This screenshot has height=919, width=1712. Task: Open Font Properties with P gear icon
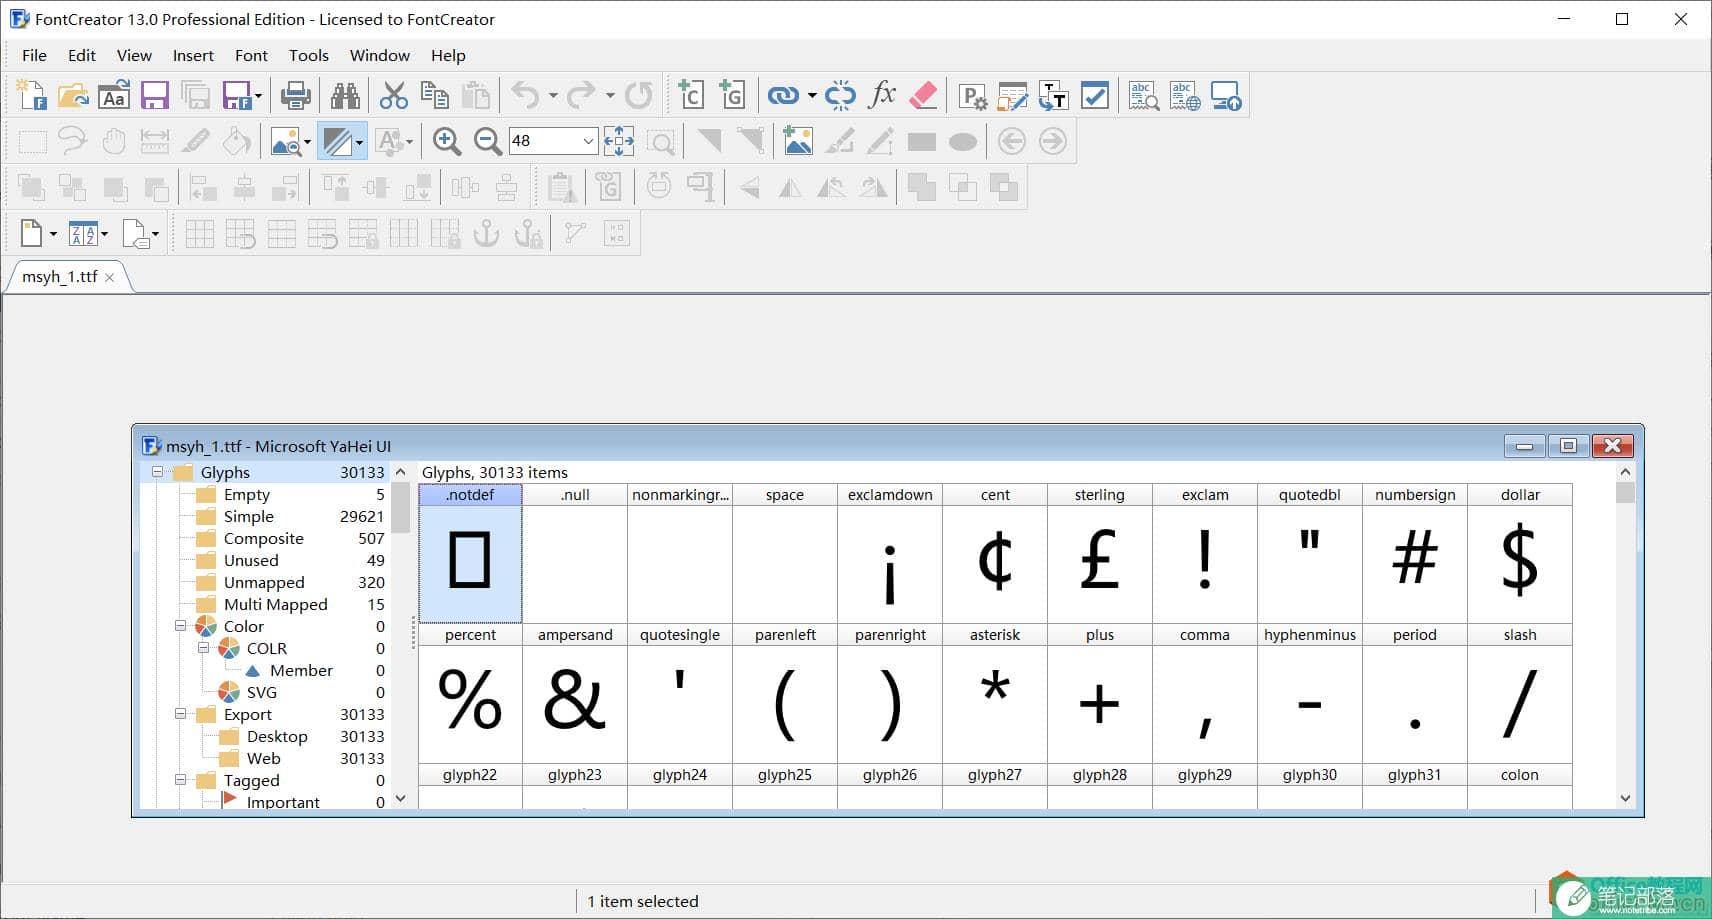click(972, 96)
